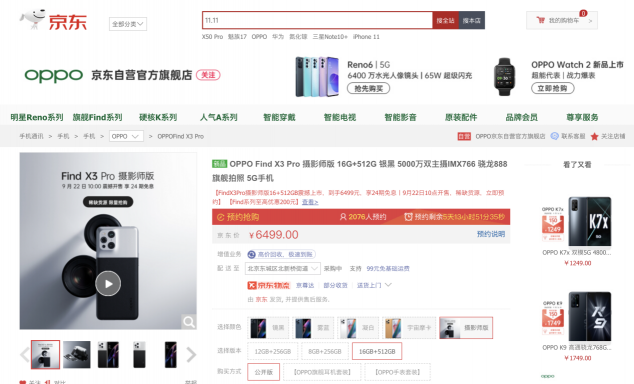The width and height of the screenshot is (634, 384).
Task: Click the Reno6 phones banner image
Action: (x=317, y=76)
